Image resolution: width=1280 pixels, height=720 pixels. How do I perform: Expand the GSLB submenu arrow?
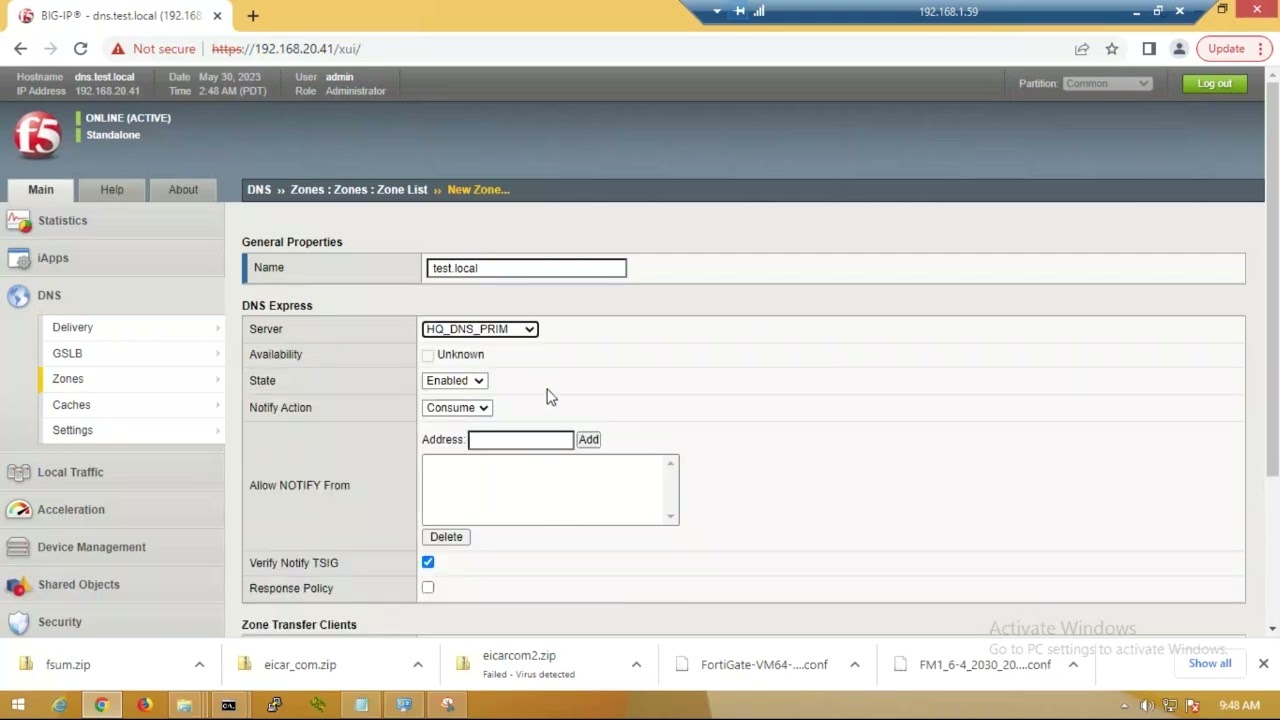coord(217,353)
